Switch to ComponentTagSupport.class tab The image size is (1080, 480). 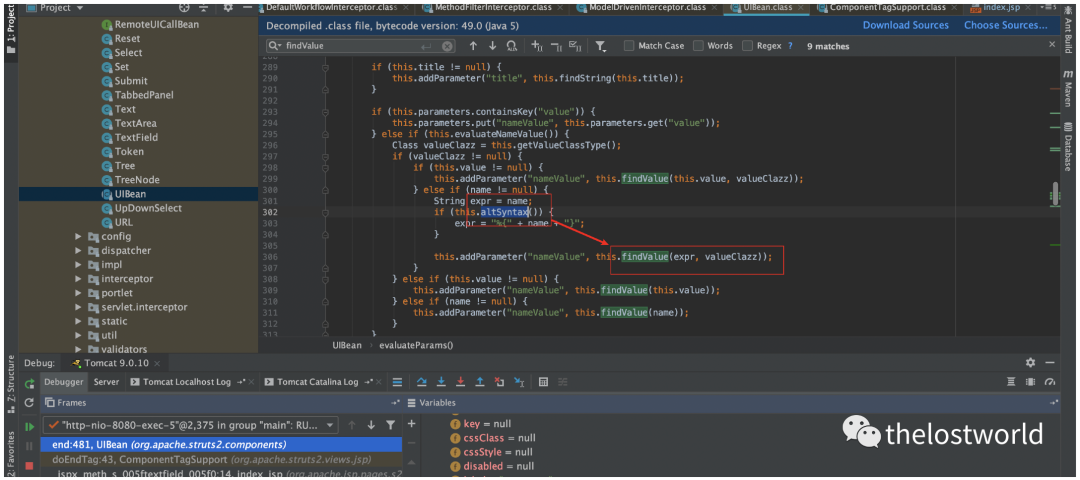[888, 7]
